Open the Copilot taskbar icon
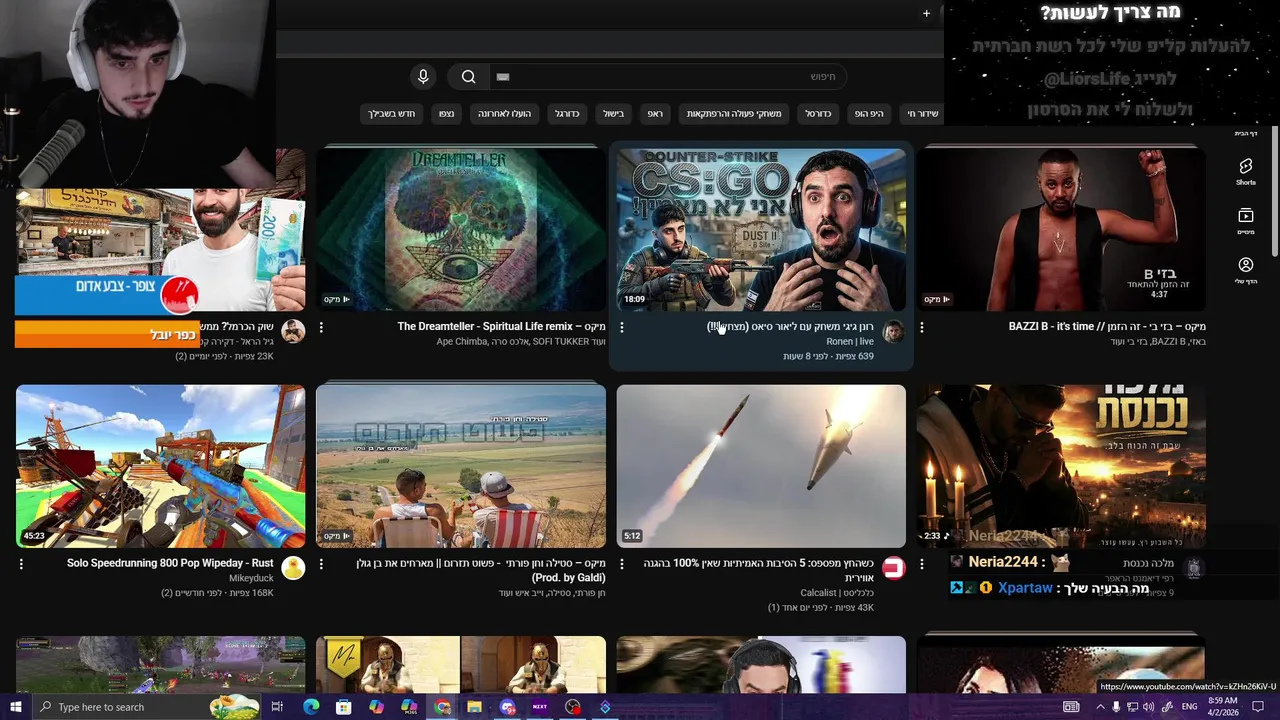Screen dimensions: 1280x720 376,707
